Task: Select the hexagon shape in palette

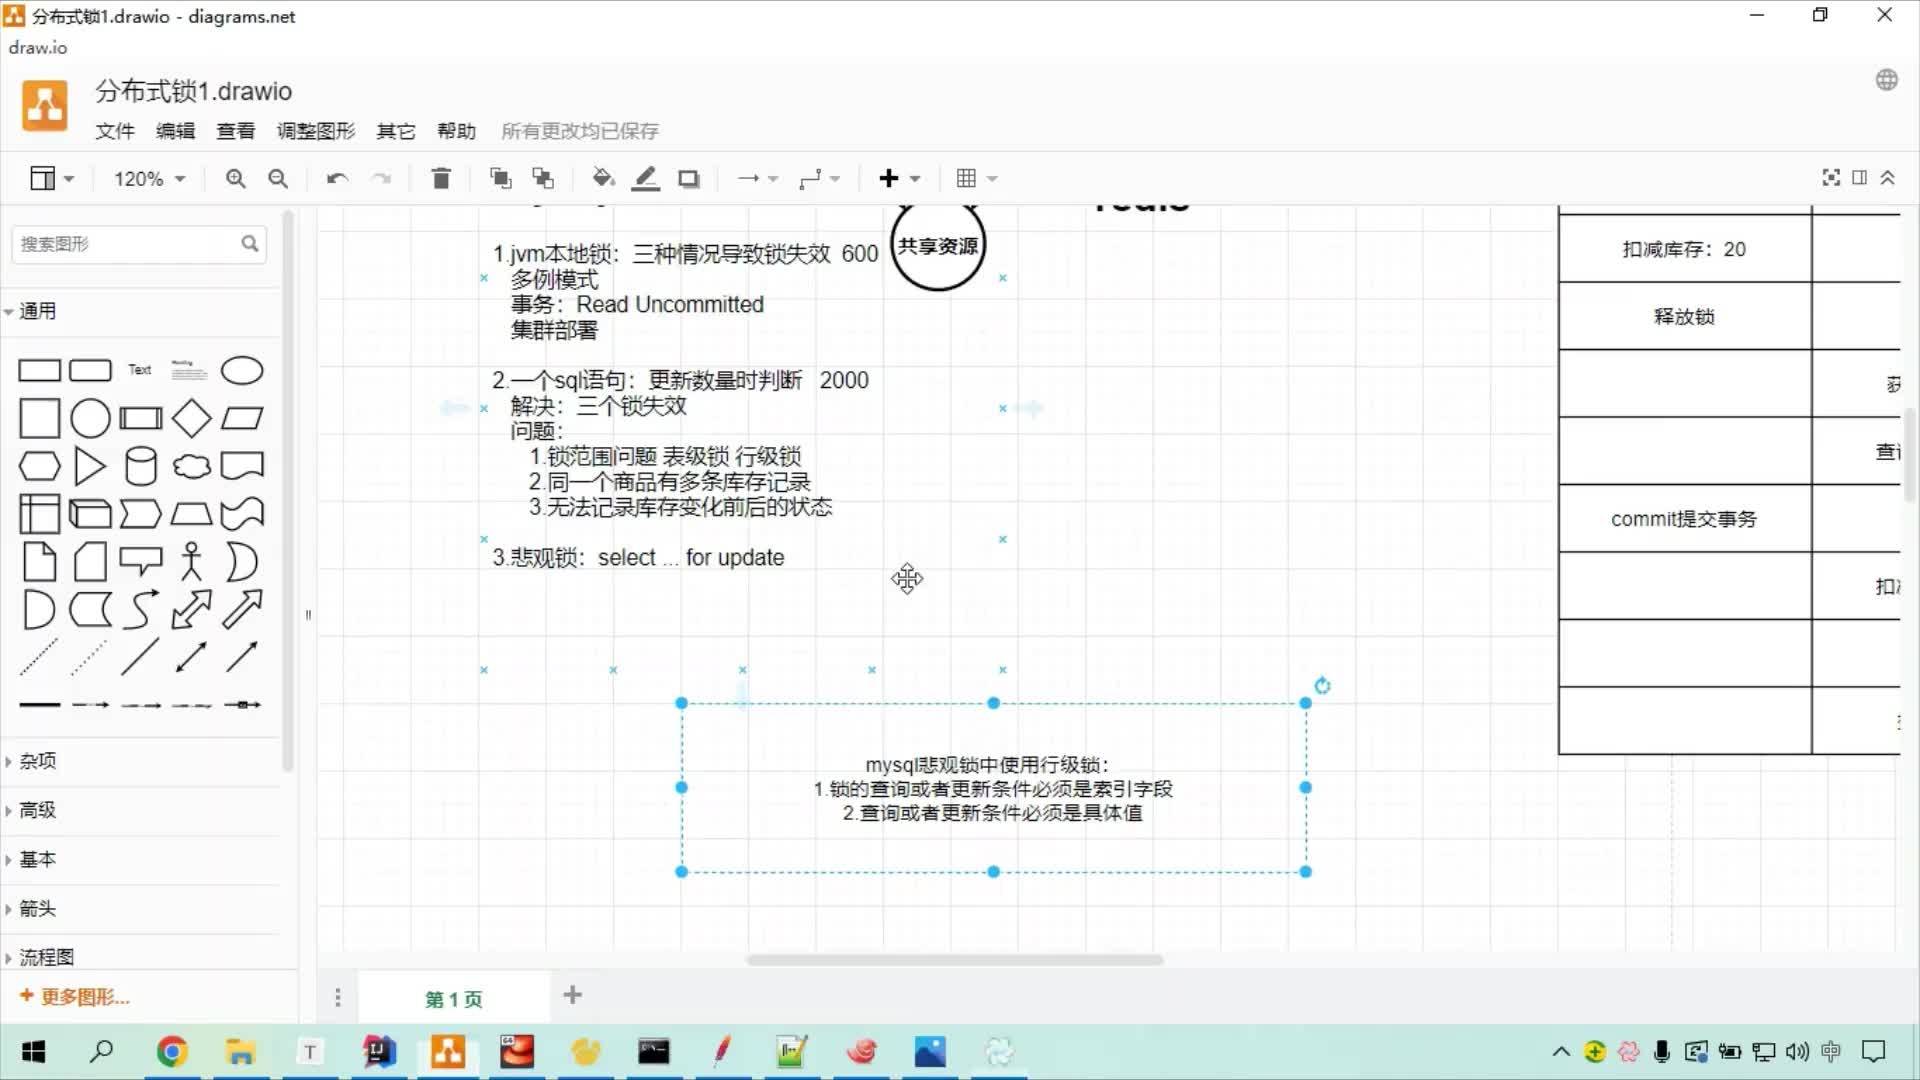Action: pos(40,466)
